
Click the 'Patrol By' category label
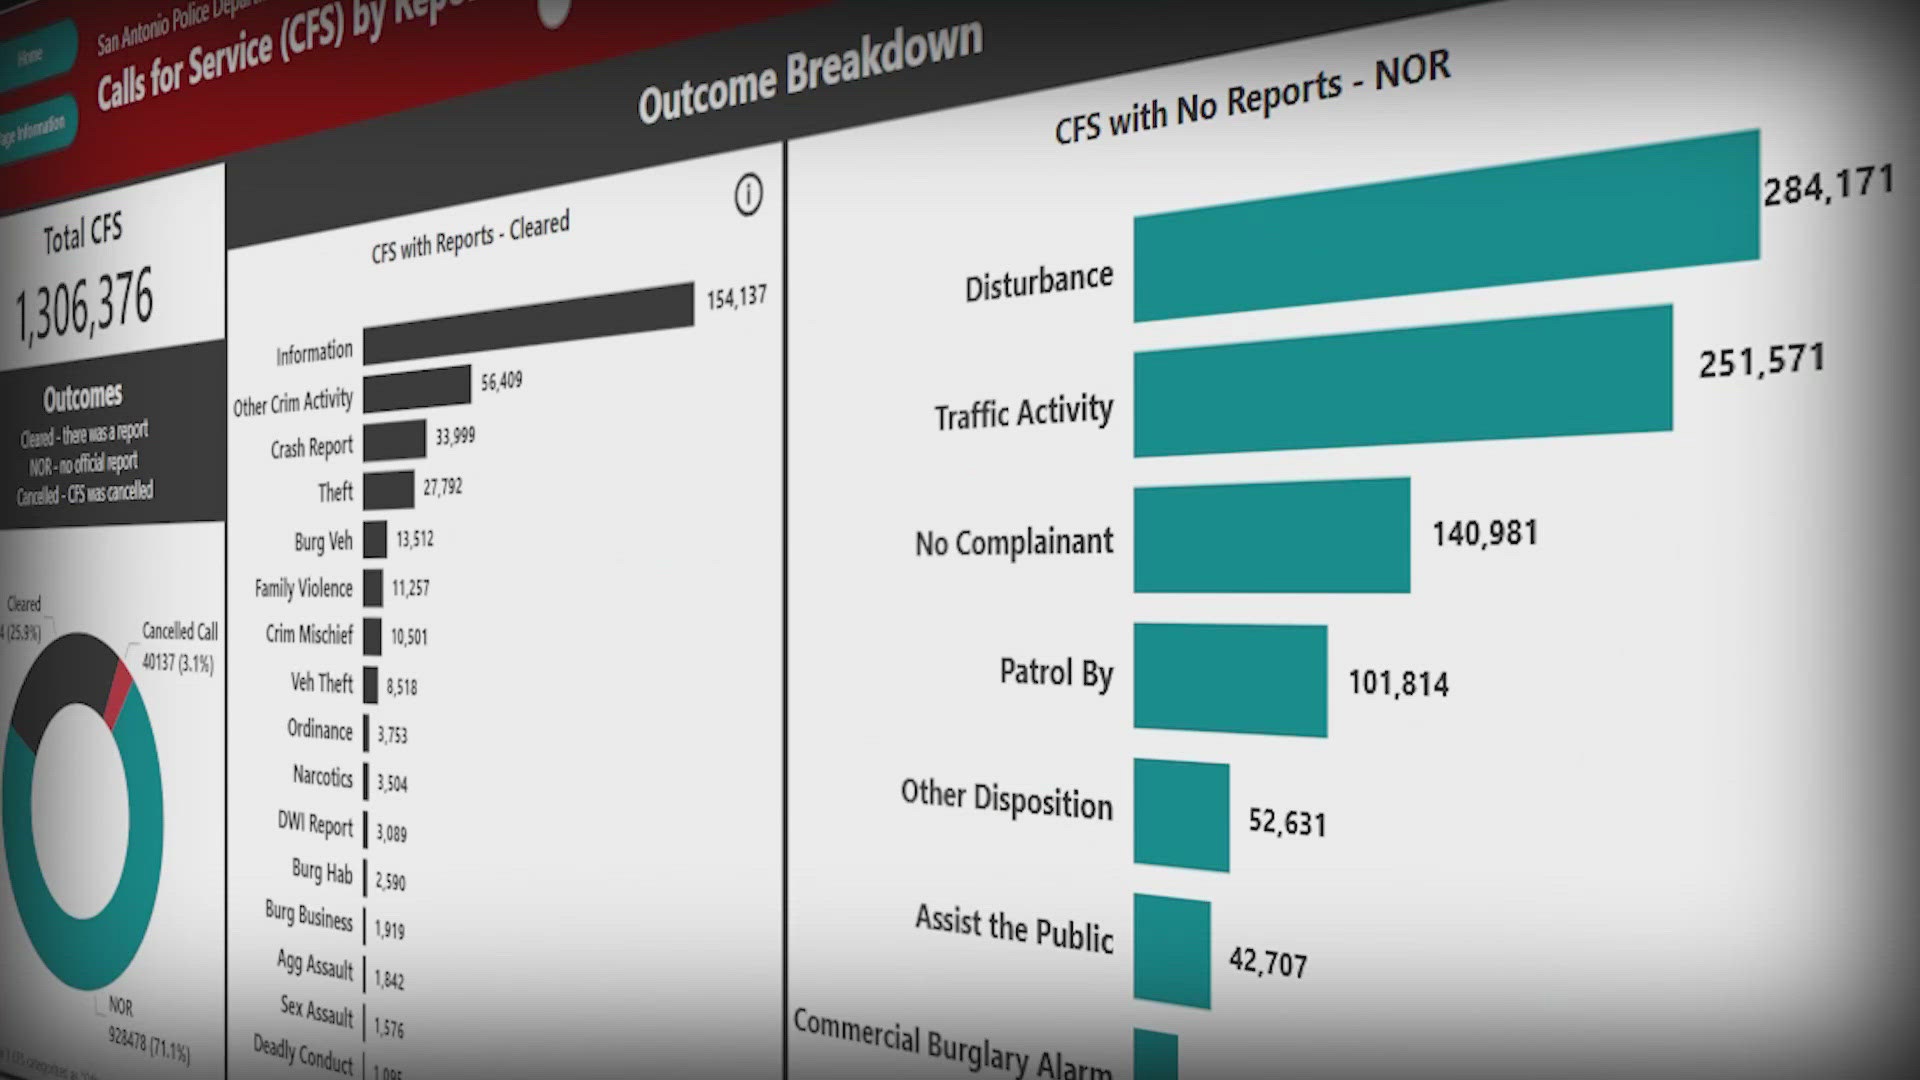point(1056,674)
